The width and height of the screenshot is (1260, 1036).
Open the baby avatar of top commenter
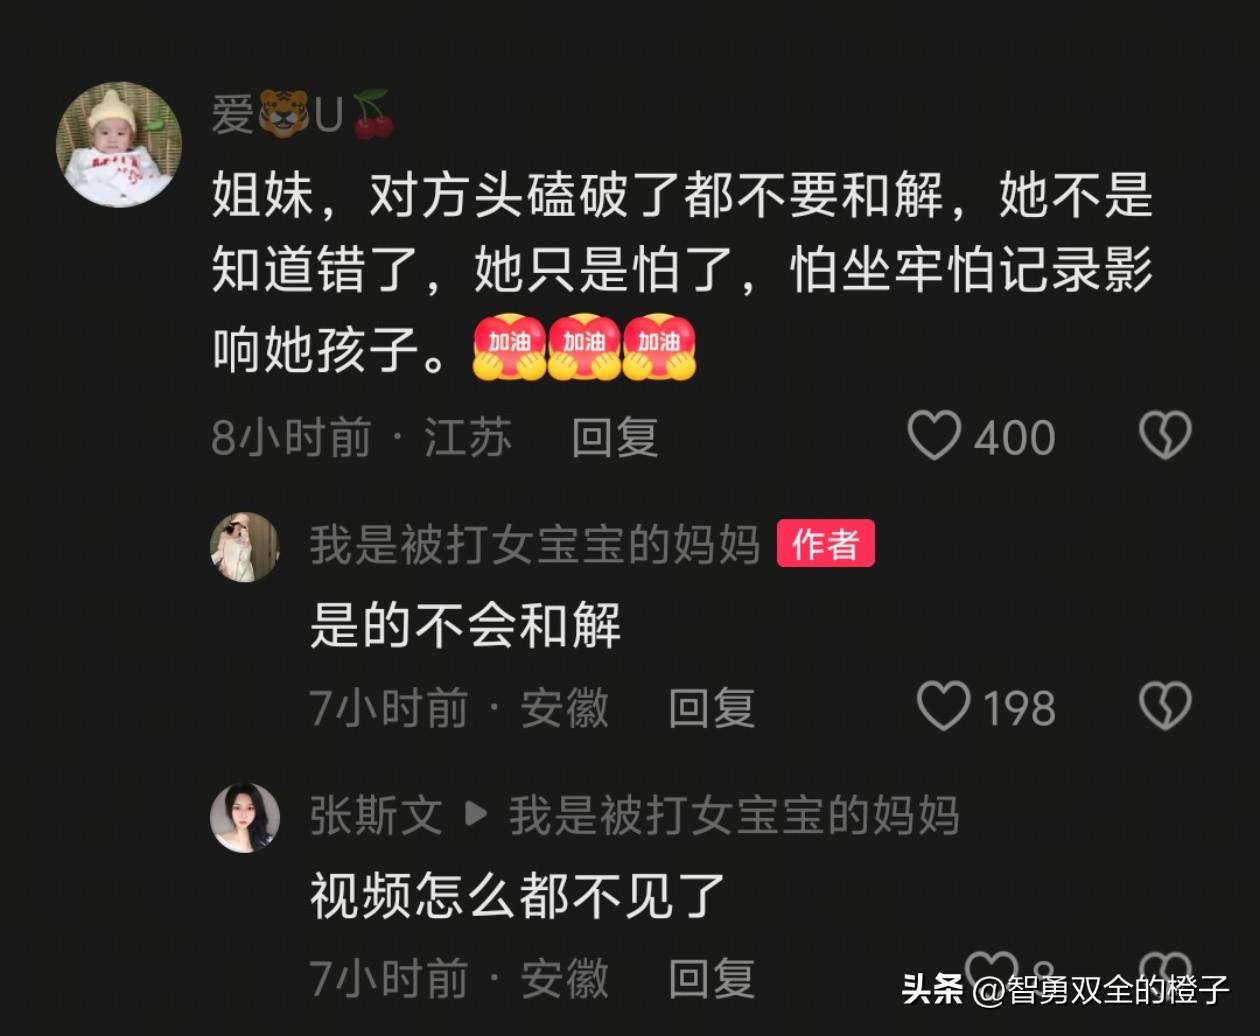click(119, 145)
